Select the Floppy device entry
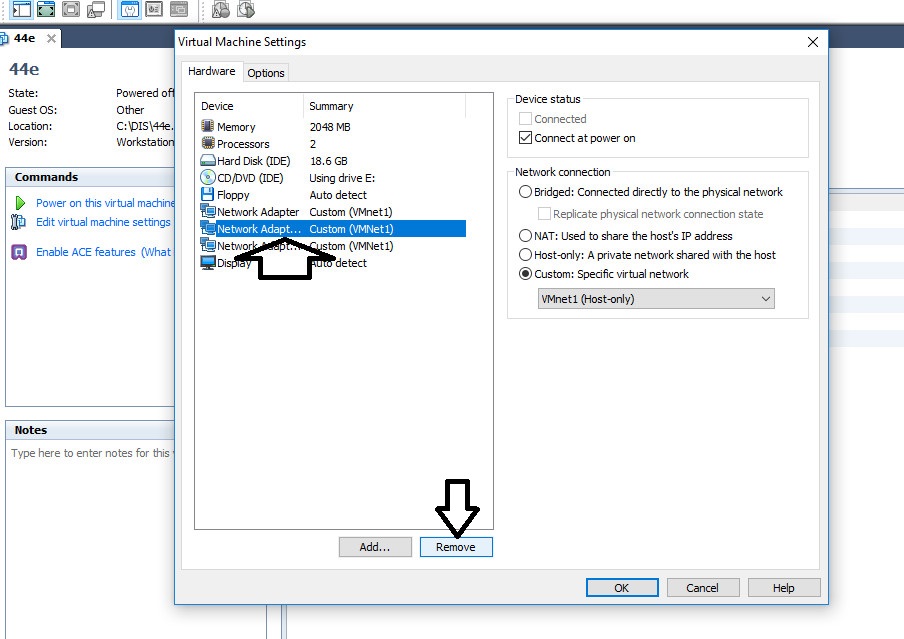This screenshot has width=904, height=639. coord(233,195)
